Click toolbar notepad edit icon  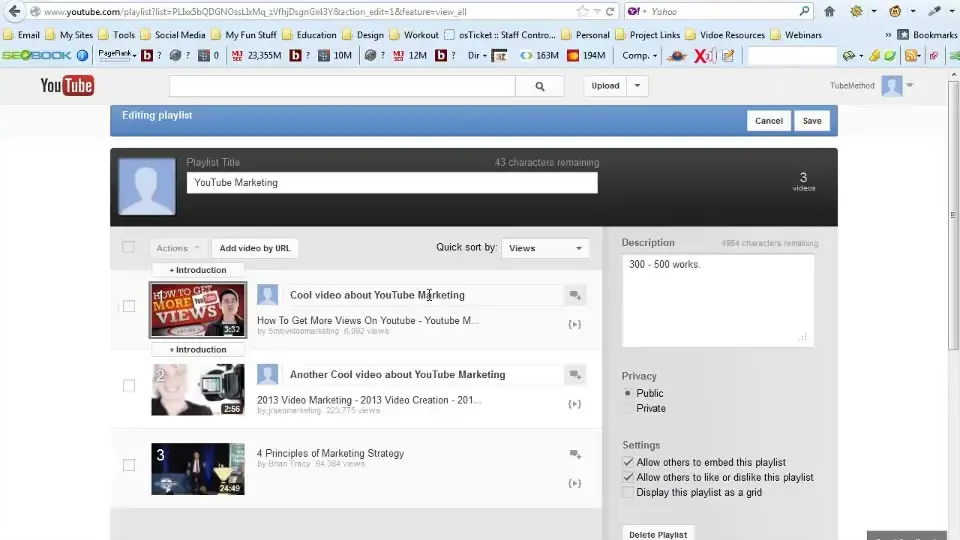[728, 56]
